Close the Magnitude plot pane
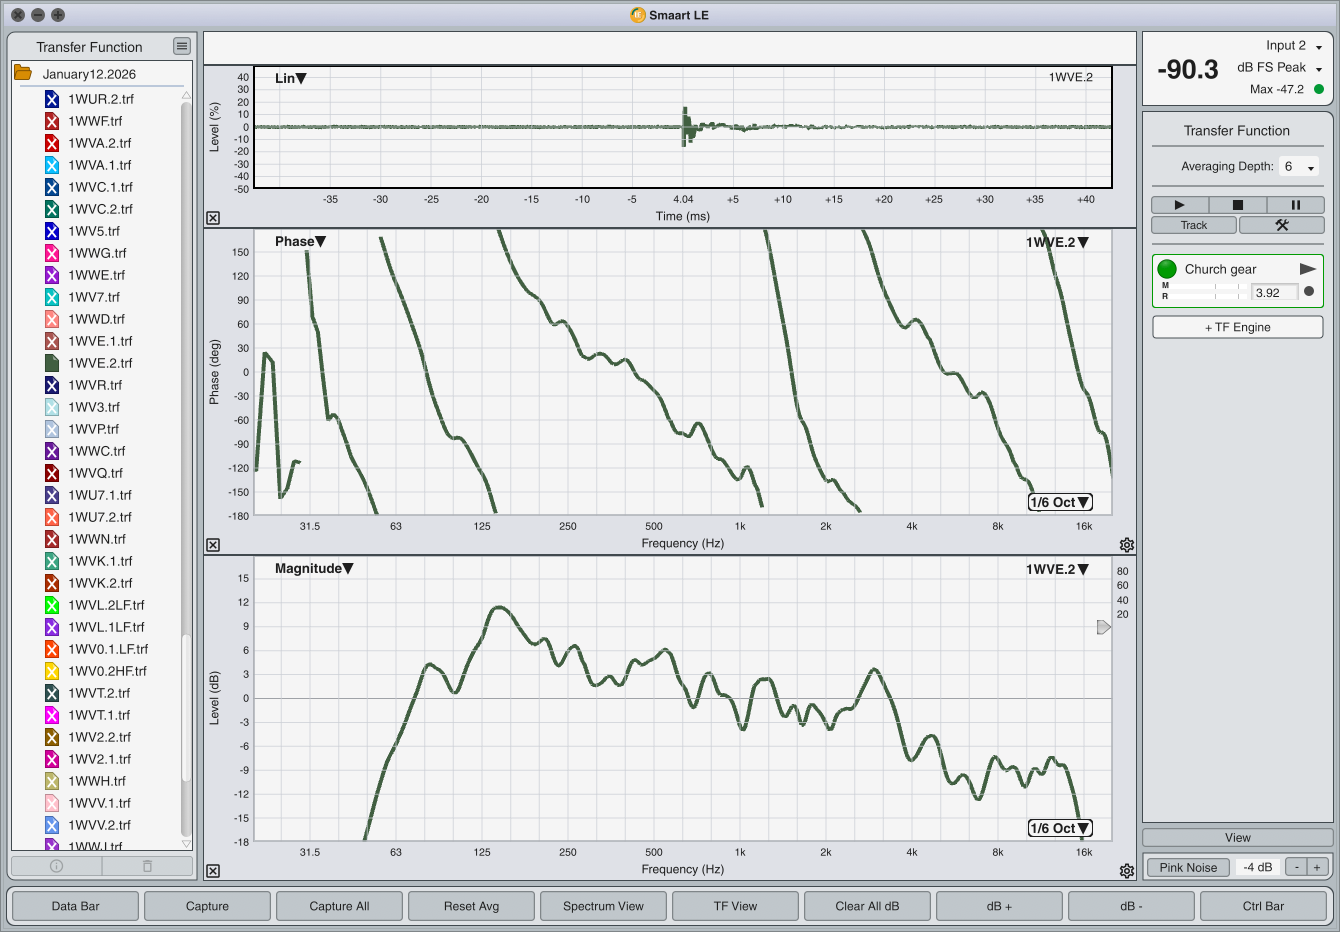 [x=213, y=871]
